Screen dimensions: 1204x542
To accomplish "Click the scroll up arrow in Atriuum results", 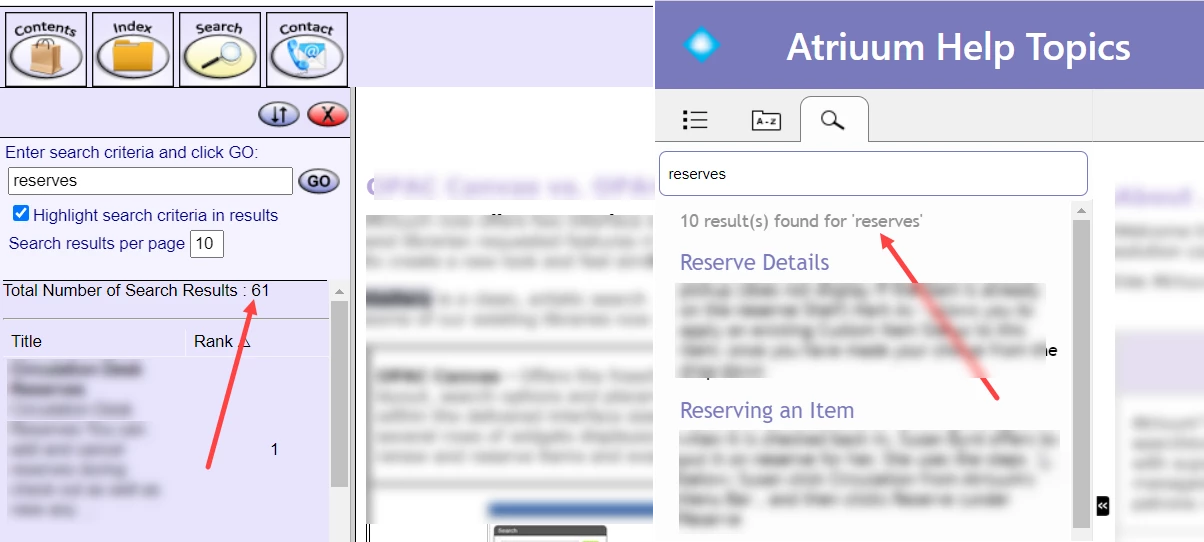I will point(1081,210).
